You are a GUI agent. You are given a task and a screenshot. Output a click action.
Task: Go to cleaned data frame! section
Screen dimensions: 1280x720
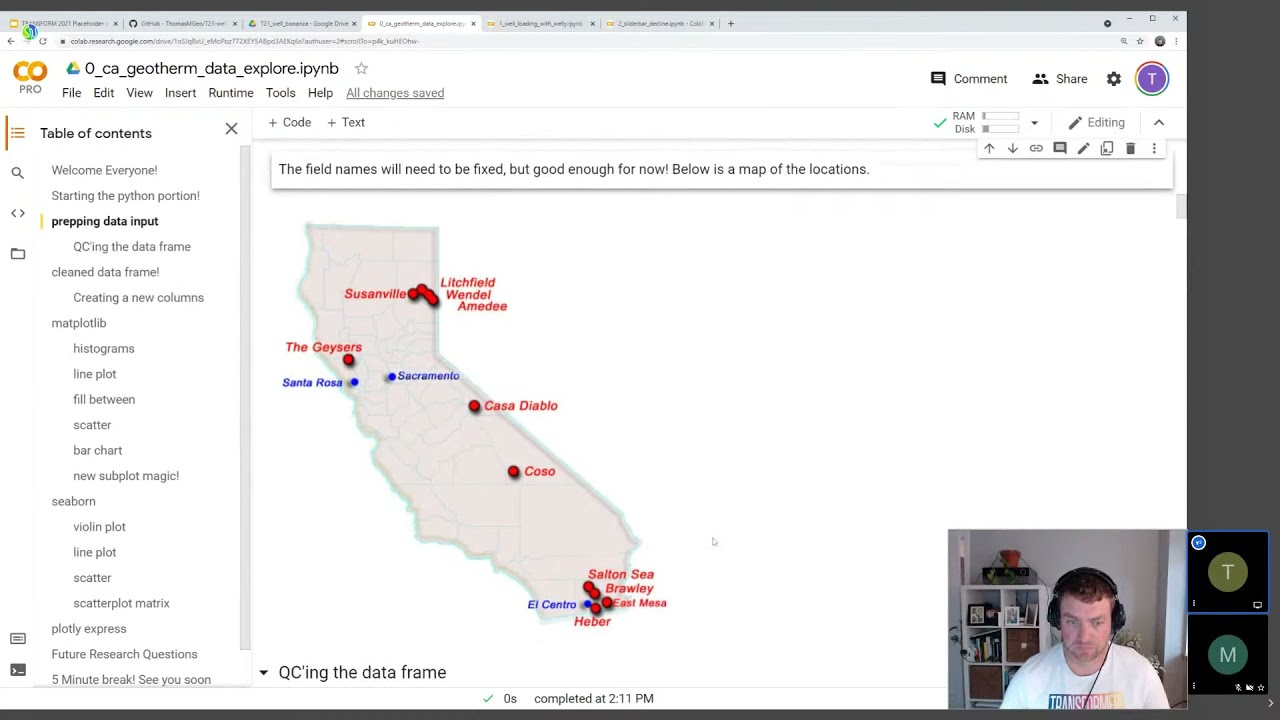105,272
